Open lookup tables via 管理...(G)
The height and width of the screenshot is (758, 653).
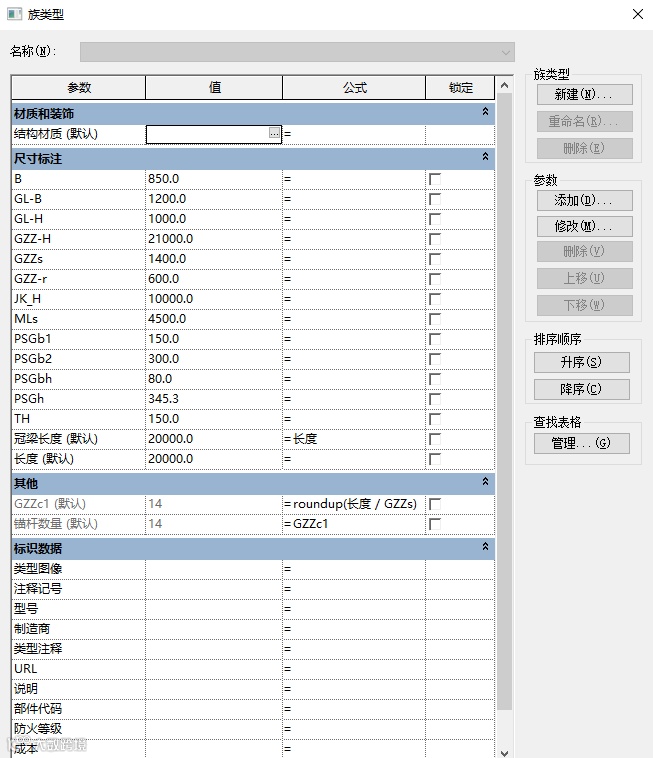coord(581,443)
